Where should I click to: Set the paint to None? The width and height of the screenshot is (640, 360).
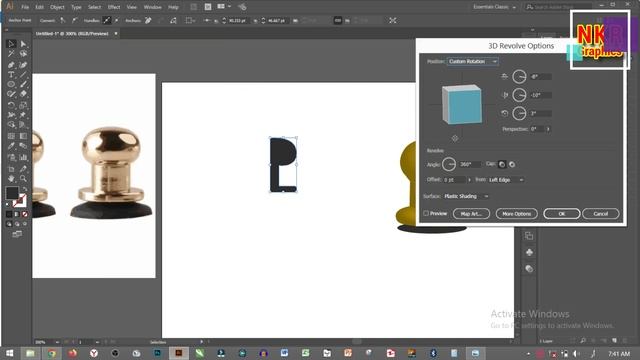25,214
